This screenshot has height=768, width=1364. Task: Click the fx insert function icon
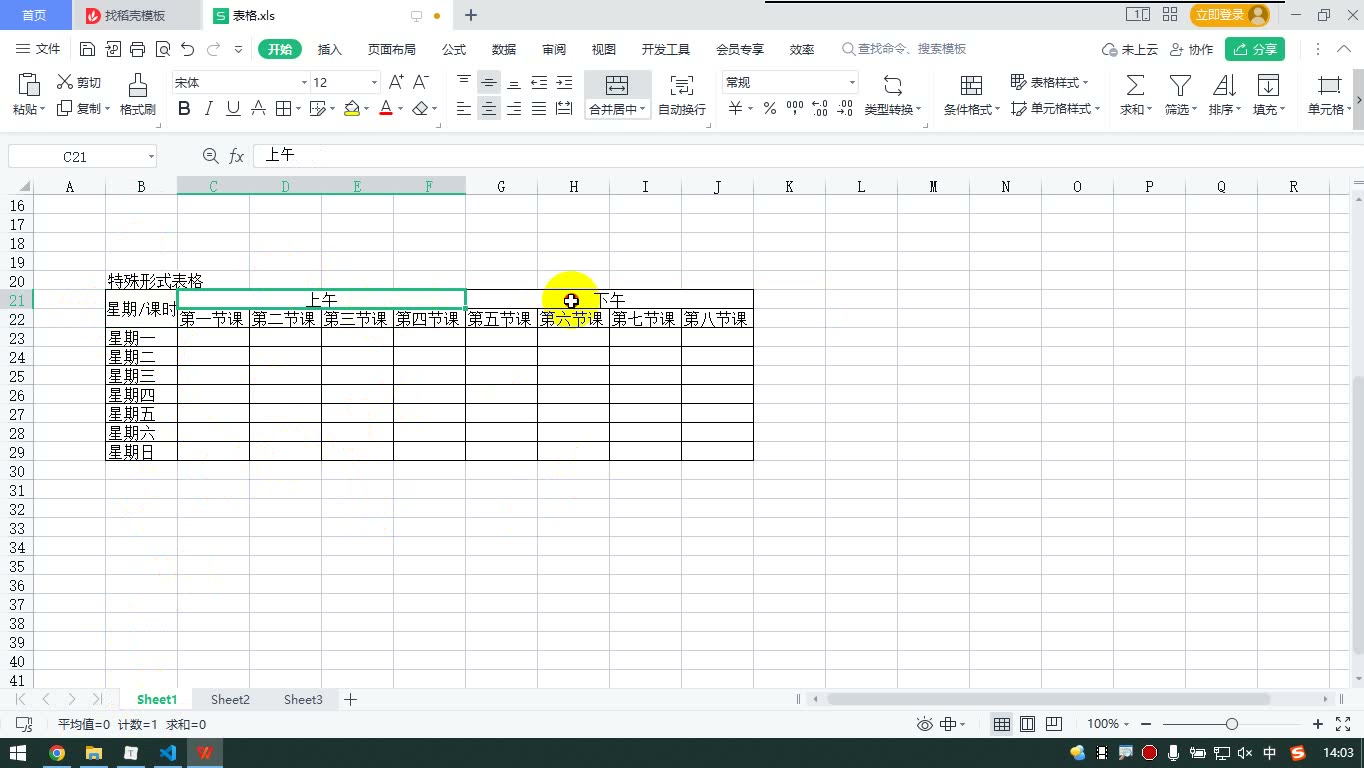(237, 156)
